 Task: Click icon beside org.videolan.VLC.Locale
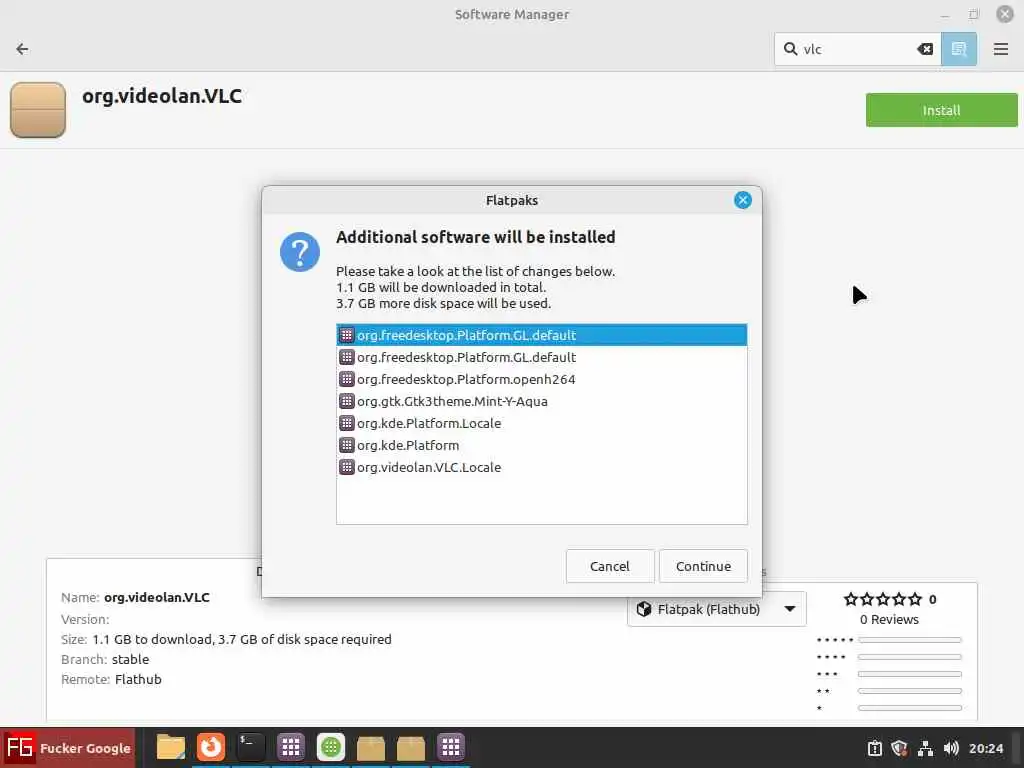click(x=347, y=468)
